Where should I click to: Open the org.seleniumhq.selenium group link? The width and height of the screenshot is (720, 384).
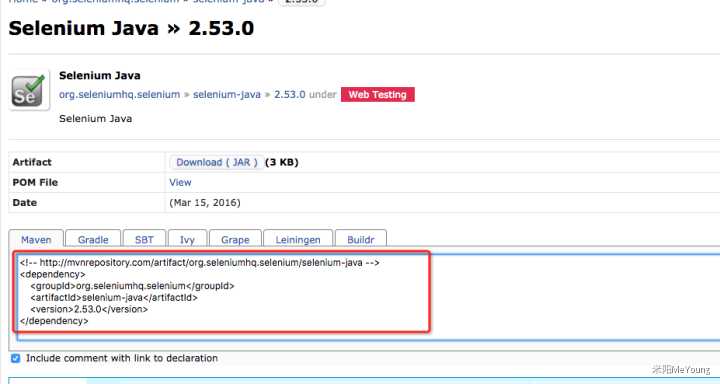[x=119, y=95]
